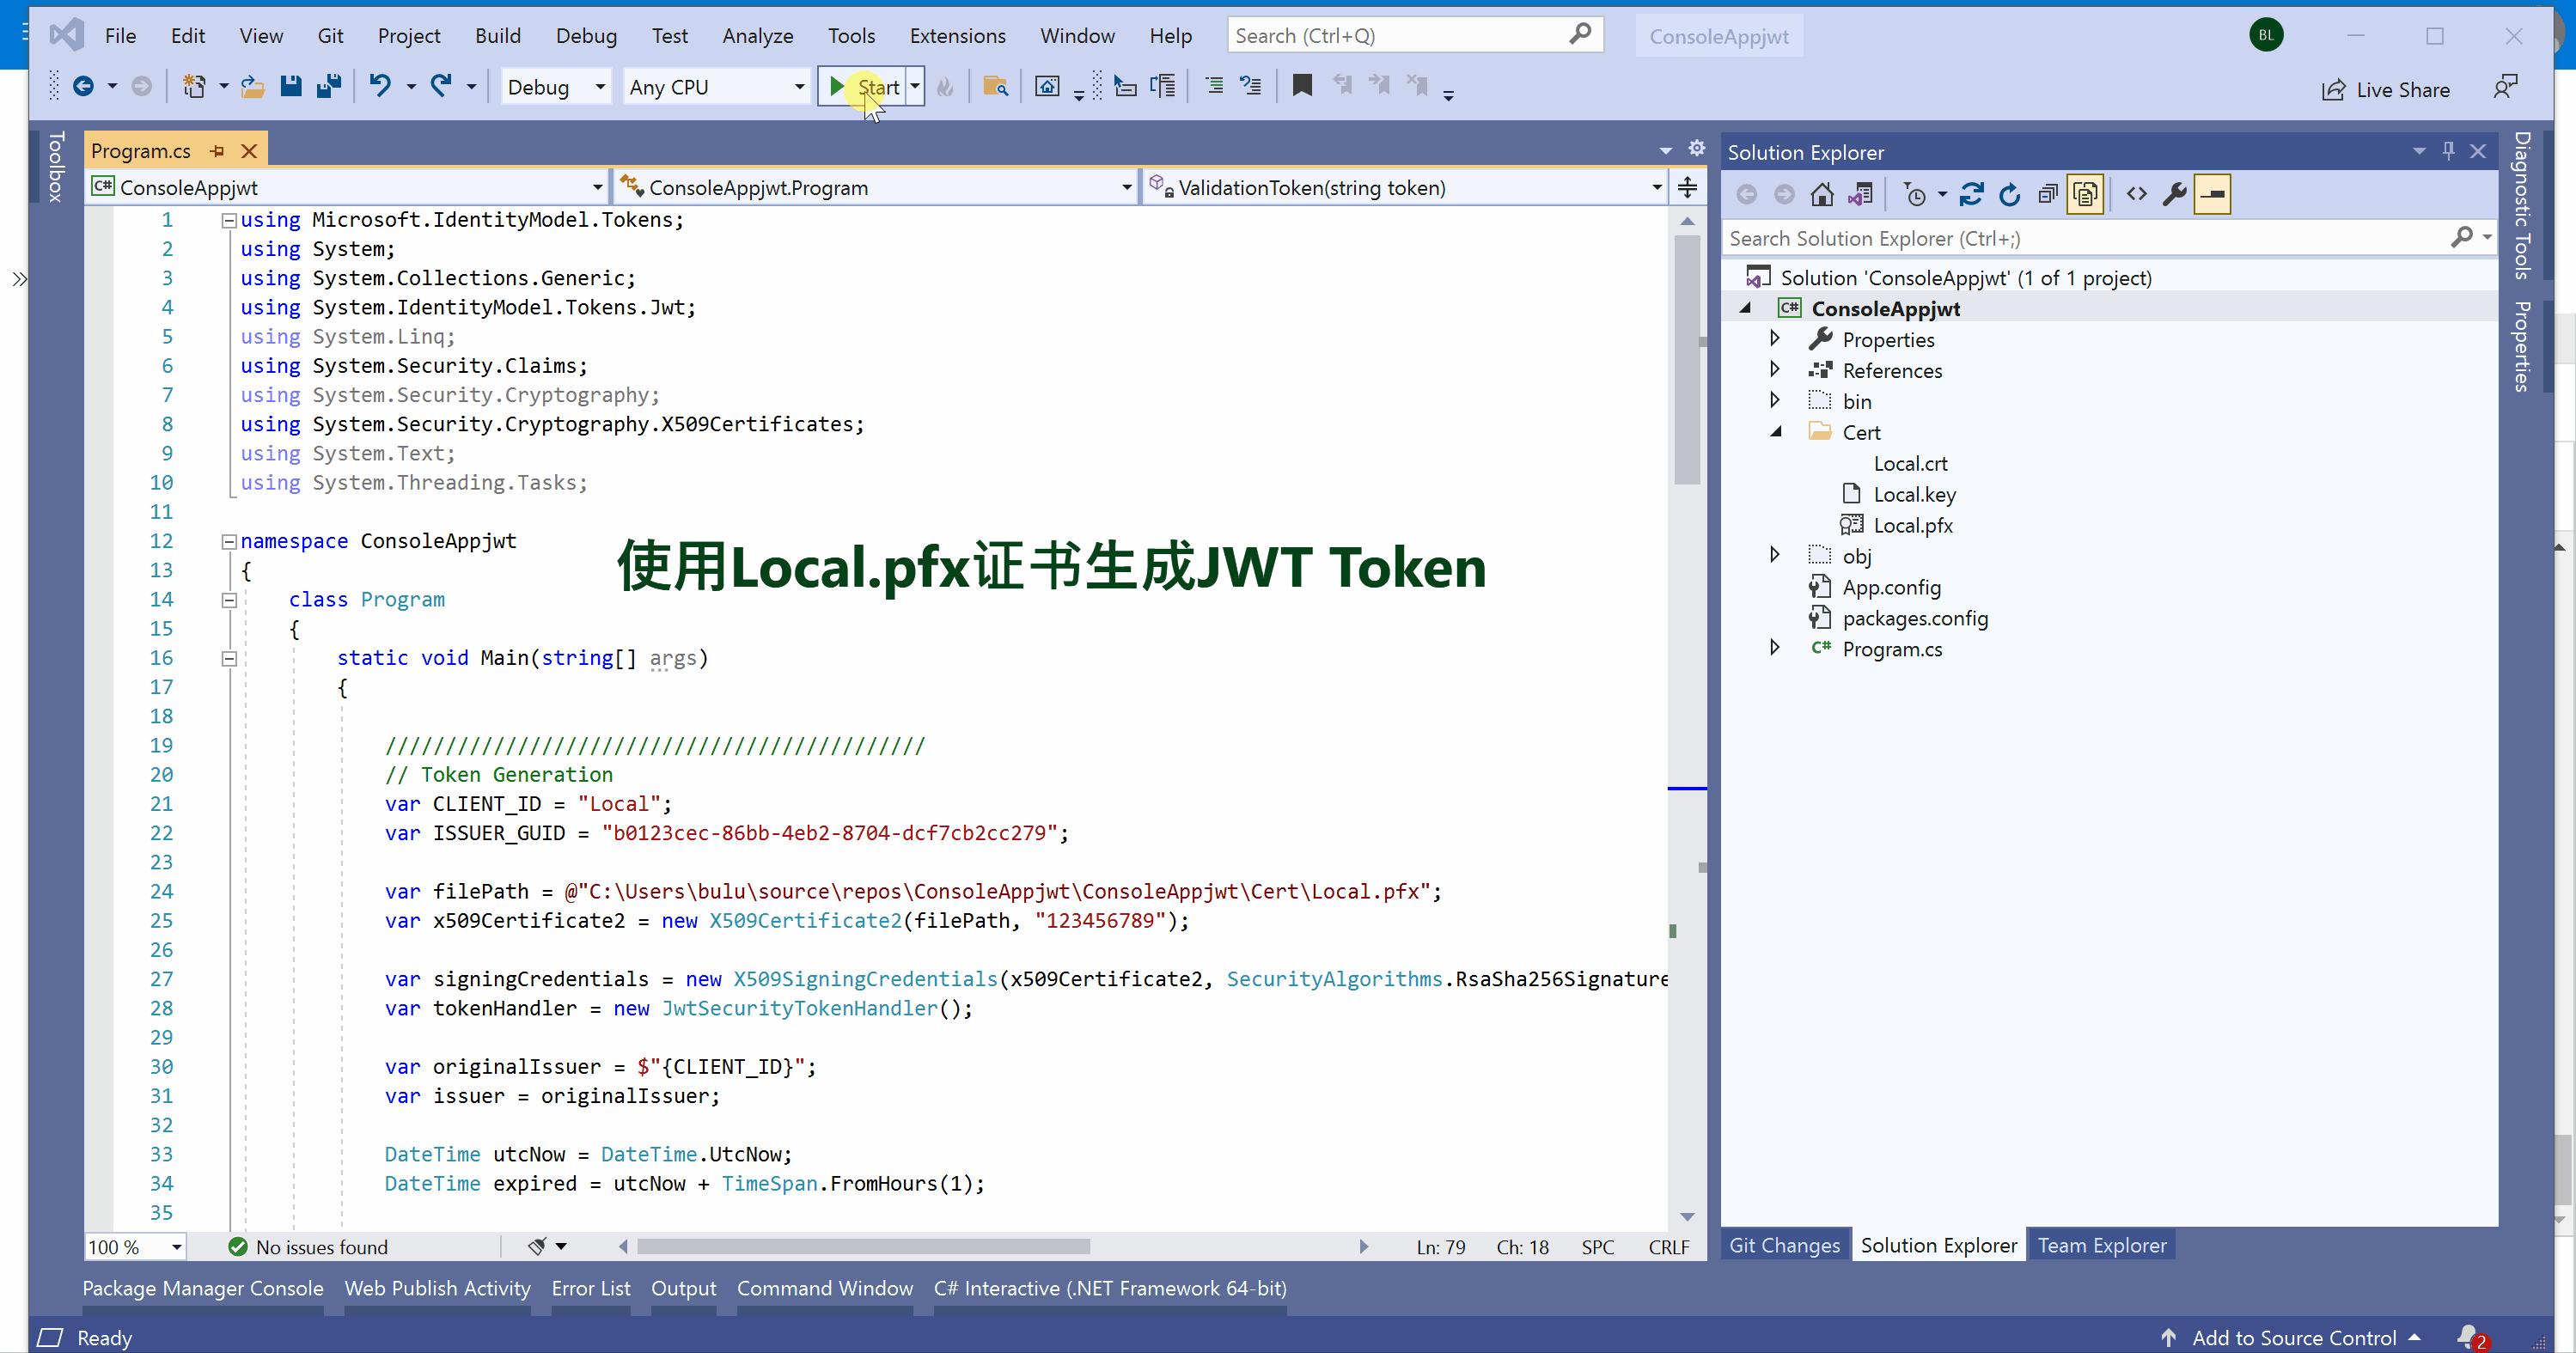Open the notifications bell in status bar

pyautogui.click(x=2469, y=1337)
